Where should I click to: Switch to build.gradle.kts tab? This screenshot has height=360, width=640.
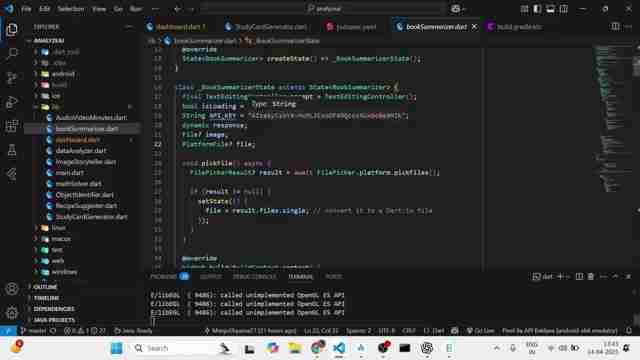click(x=519, y=27)
